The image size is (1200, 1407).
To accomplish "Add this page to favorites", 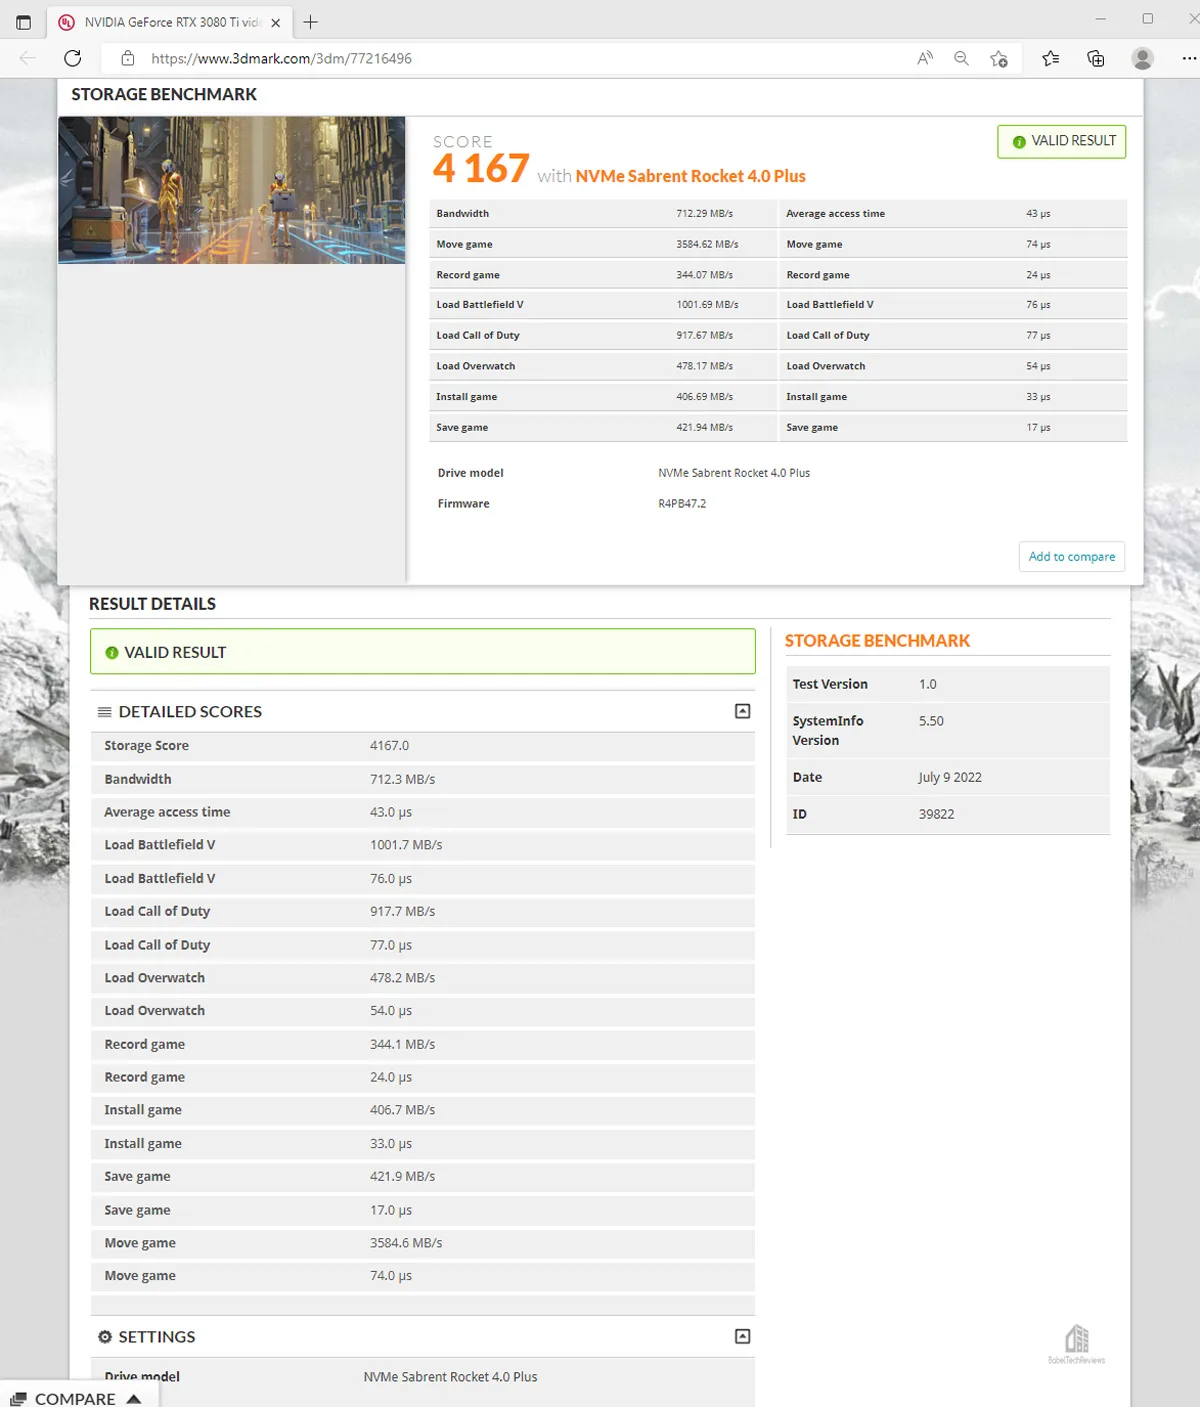I will (x=998, y=58).
